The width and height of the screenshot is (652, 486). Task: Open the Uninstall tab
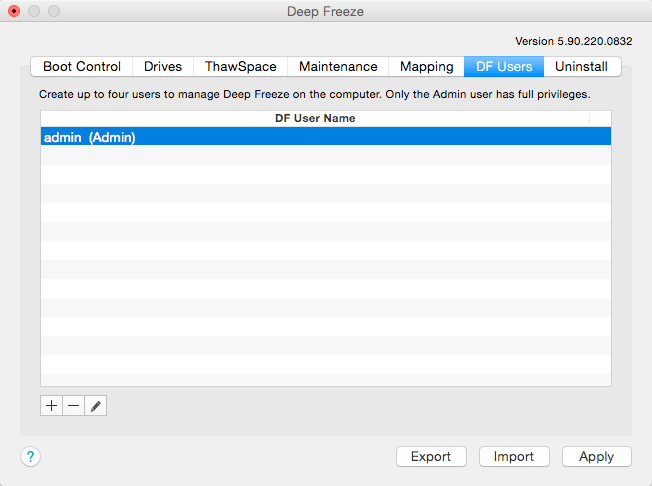(582, 67)
